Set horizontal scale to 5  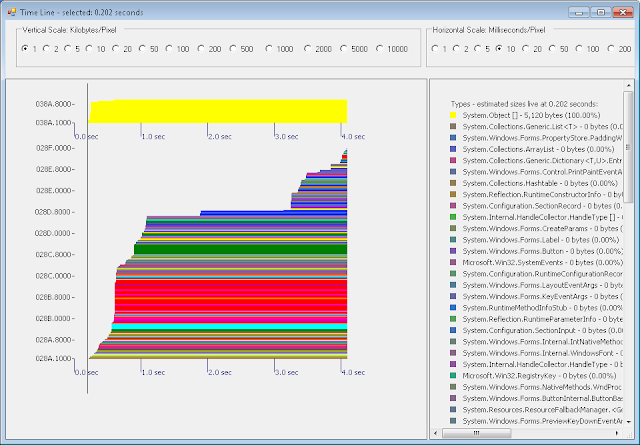(x=478, y=49)
